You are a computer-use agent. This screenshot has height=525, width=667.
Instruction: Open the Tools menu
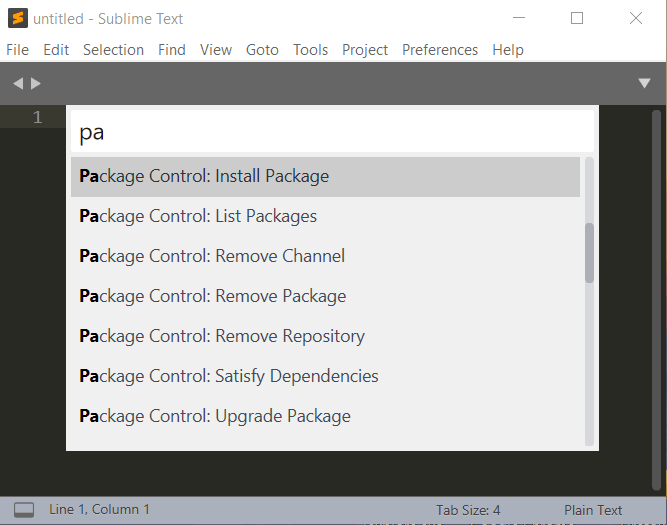pos(311,50)
